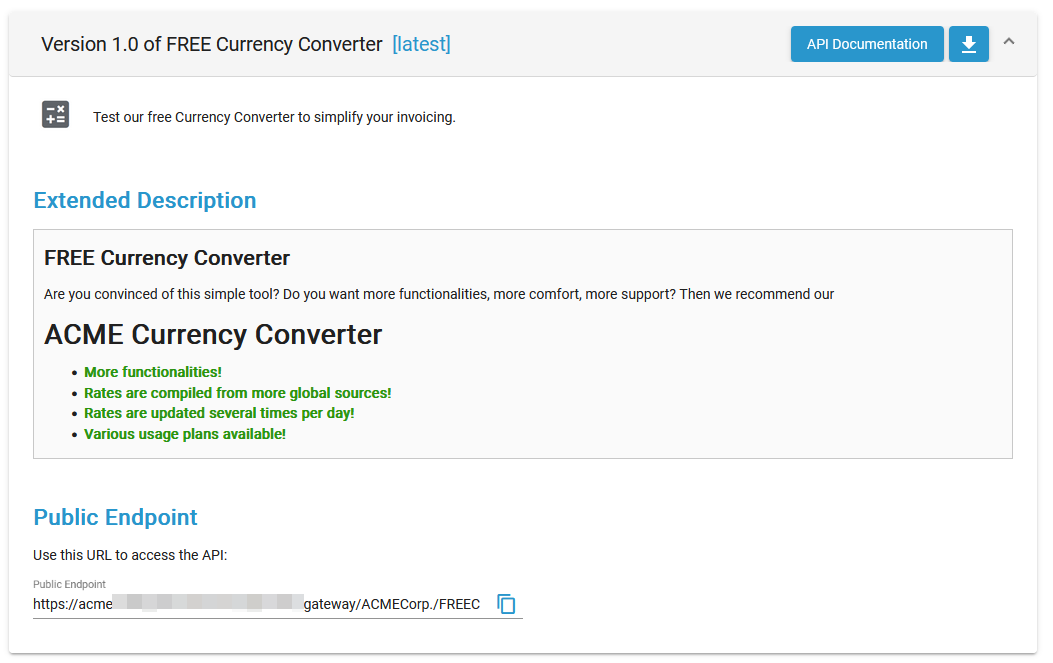Click the "More functionalities!" bullet
This screenshot has width=1053, height=663.
153,373
